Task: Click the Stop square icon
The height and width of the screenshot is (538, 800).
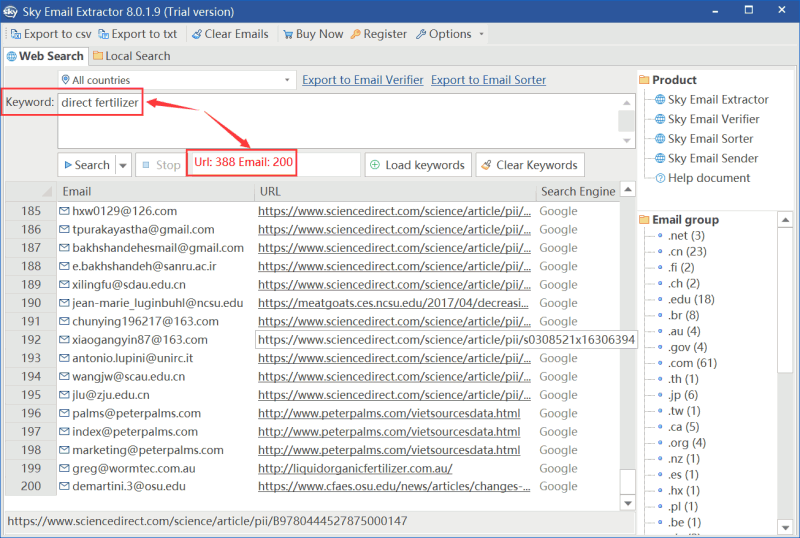Action: [x=146, y=165]
